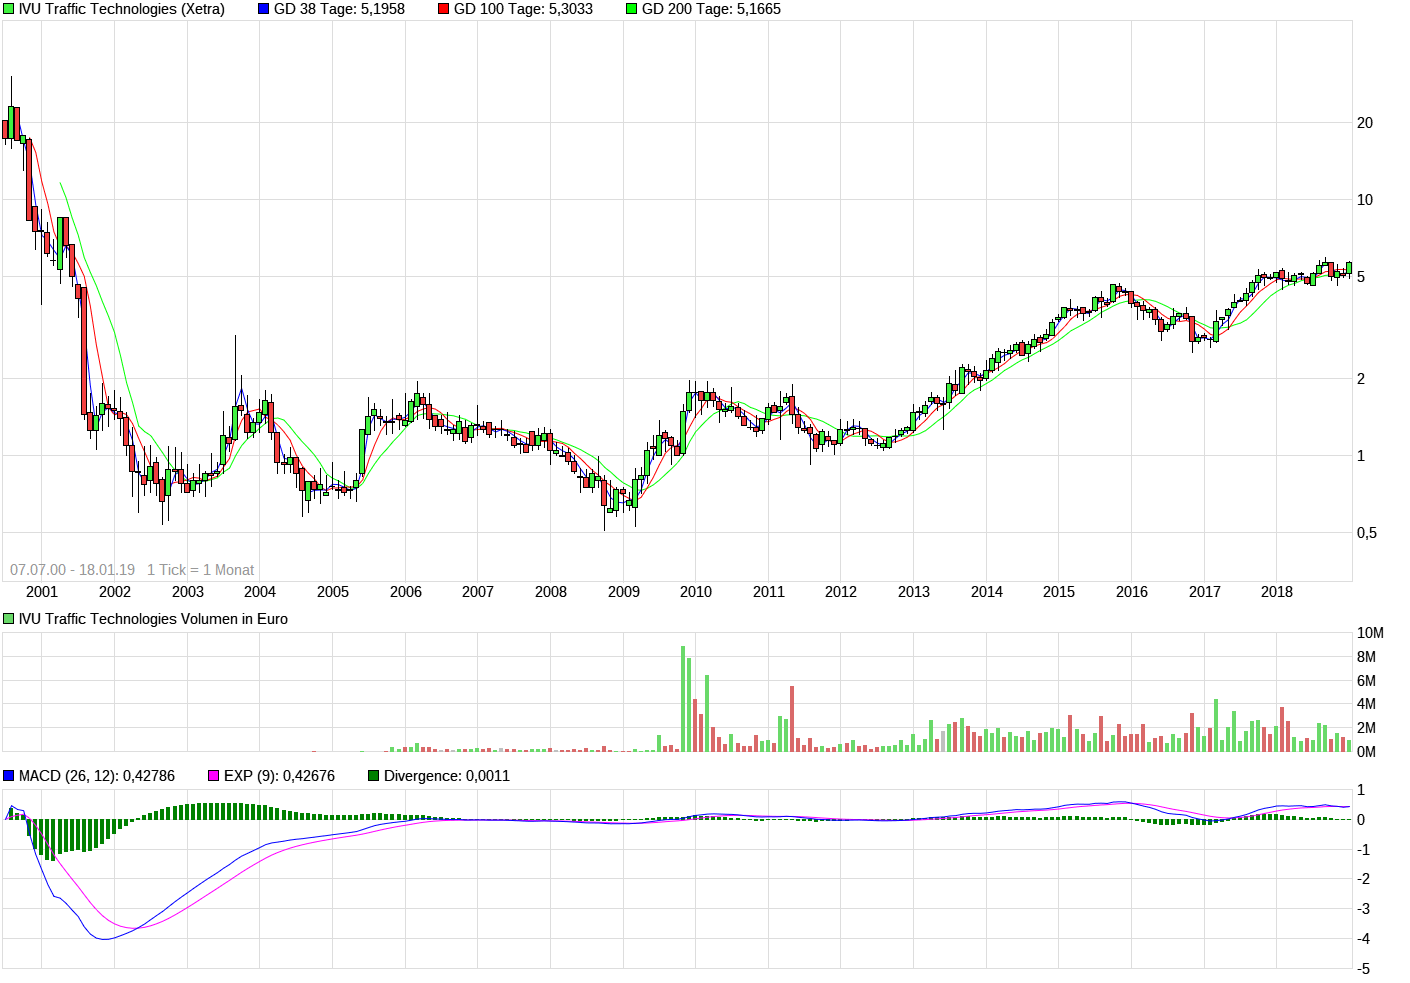
Task: Click the 2007 year label on the time axis
Action: (x=478, y=592)
